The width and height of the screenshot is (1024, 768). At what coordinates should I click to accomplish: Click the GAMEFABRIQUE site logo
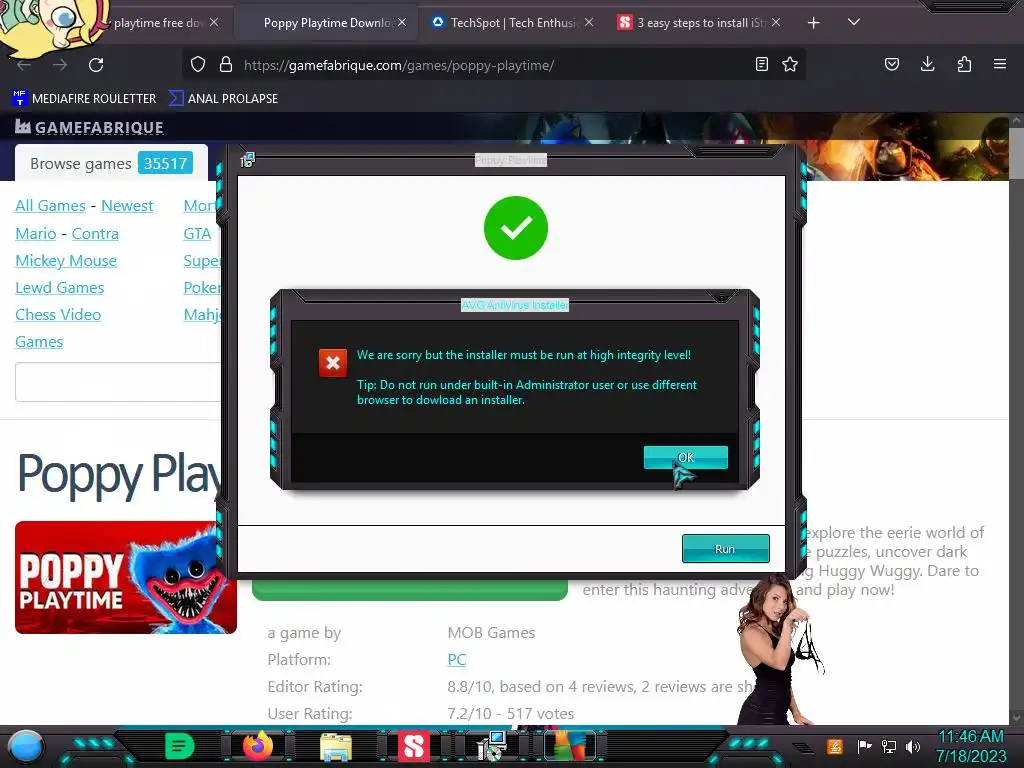89,127
